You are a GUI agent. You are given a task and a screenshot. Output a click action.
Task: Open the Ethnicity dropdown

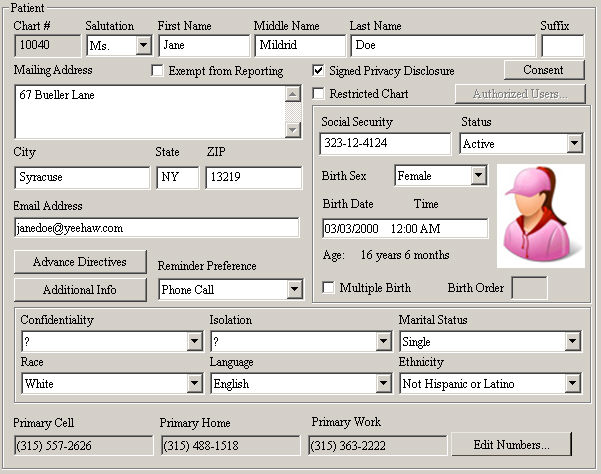pos(573,384)
